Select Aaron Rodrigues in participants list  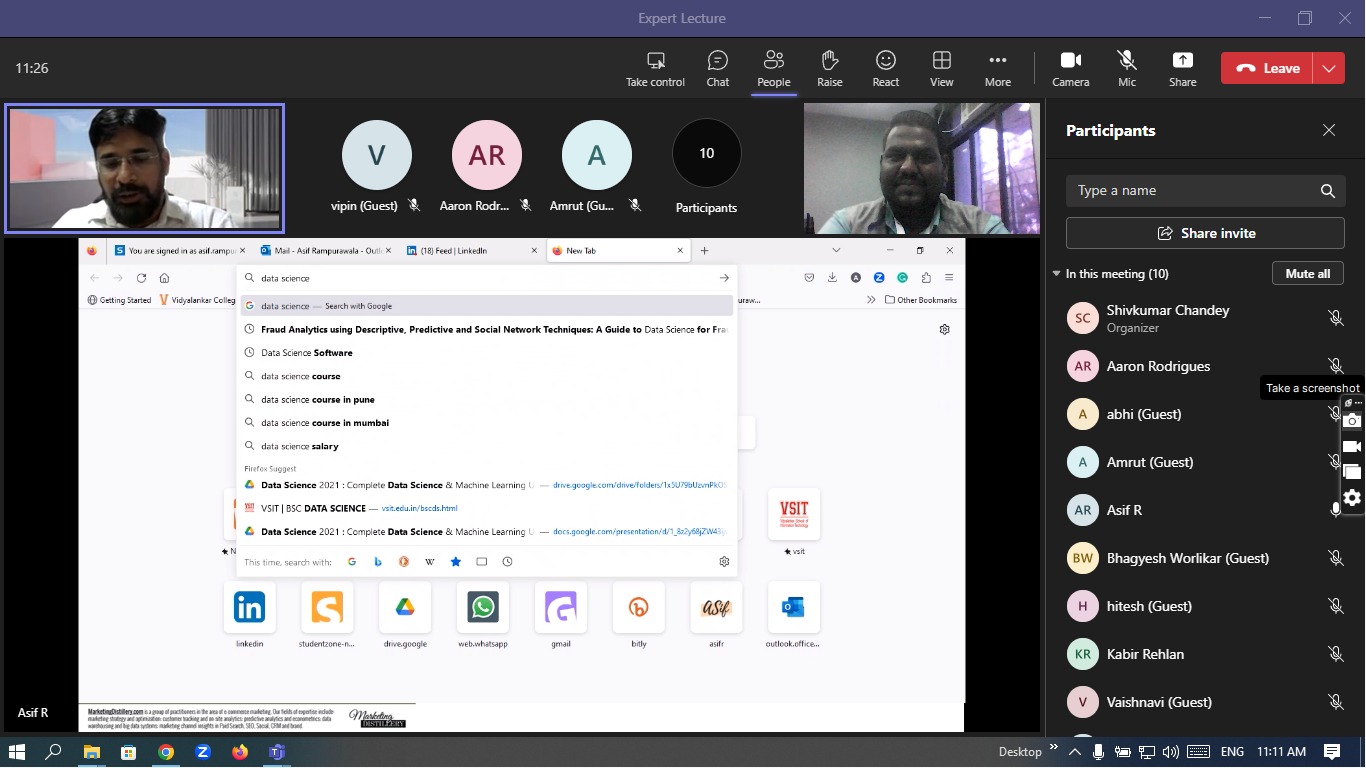1158,366
